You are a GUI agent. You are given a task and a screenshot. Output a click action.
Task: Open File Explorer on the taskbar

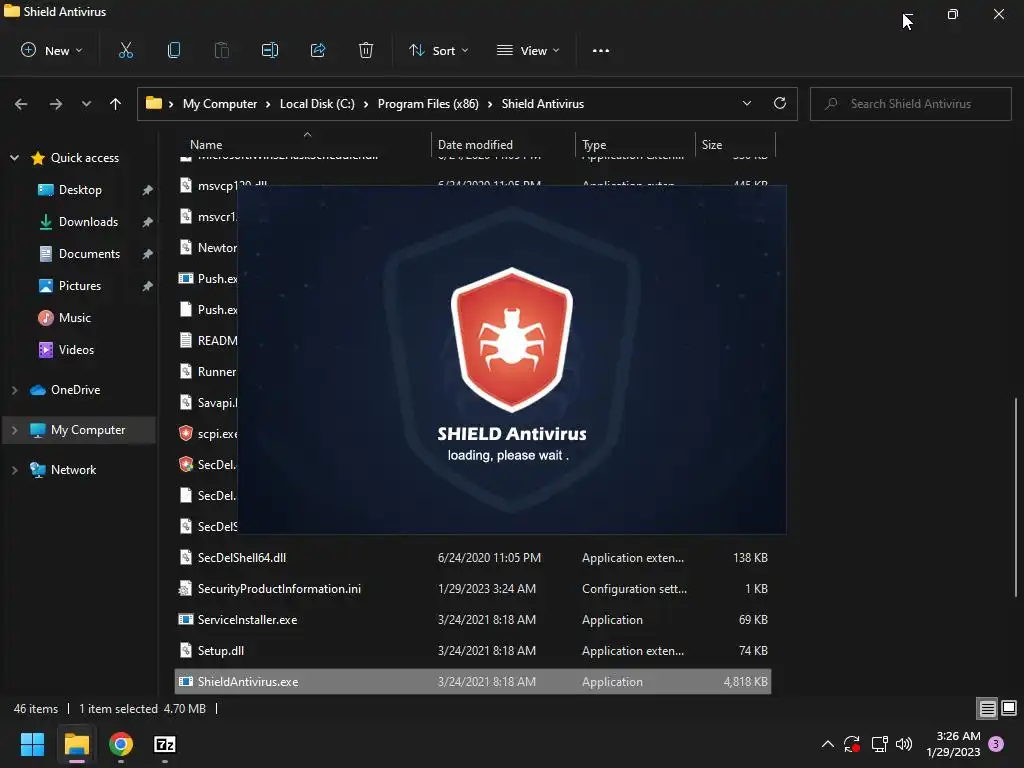(x=76, y=744)
